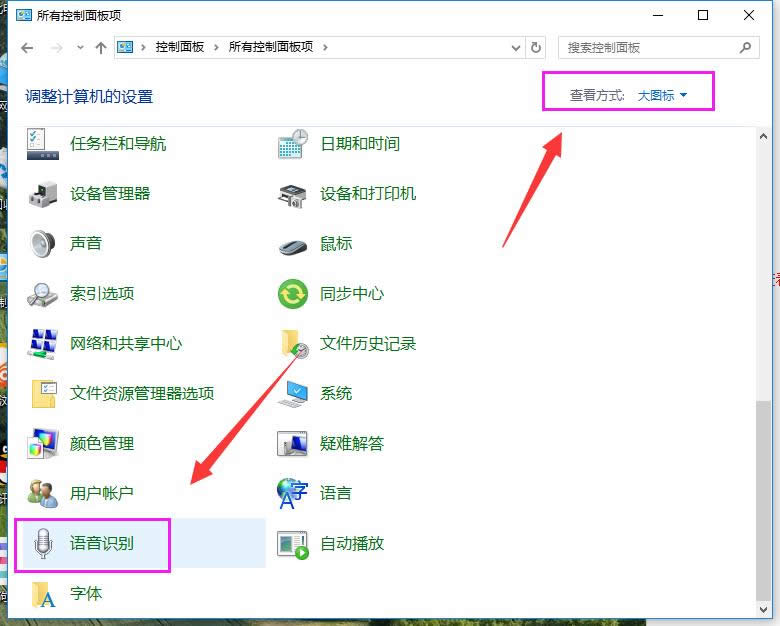Expand the chevron before 控制面板 breadcrumb
Image resolution: width=780 pixels, height=626 pixels.
pos(143,48)
